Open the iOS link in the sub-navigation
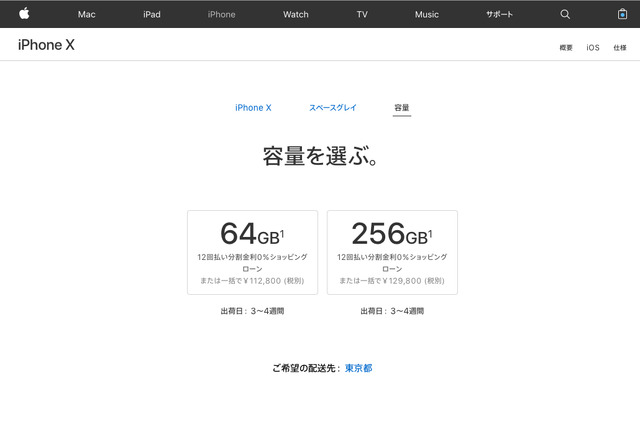 pyautogui.click(x=593, y=48)
